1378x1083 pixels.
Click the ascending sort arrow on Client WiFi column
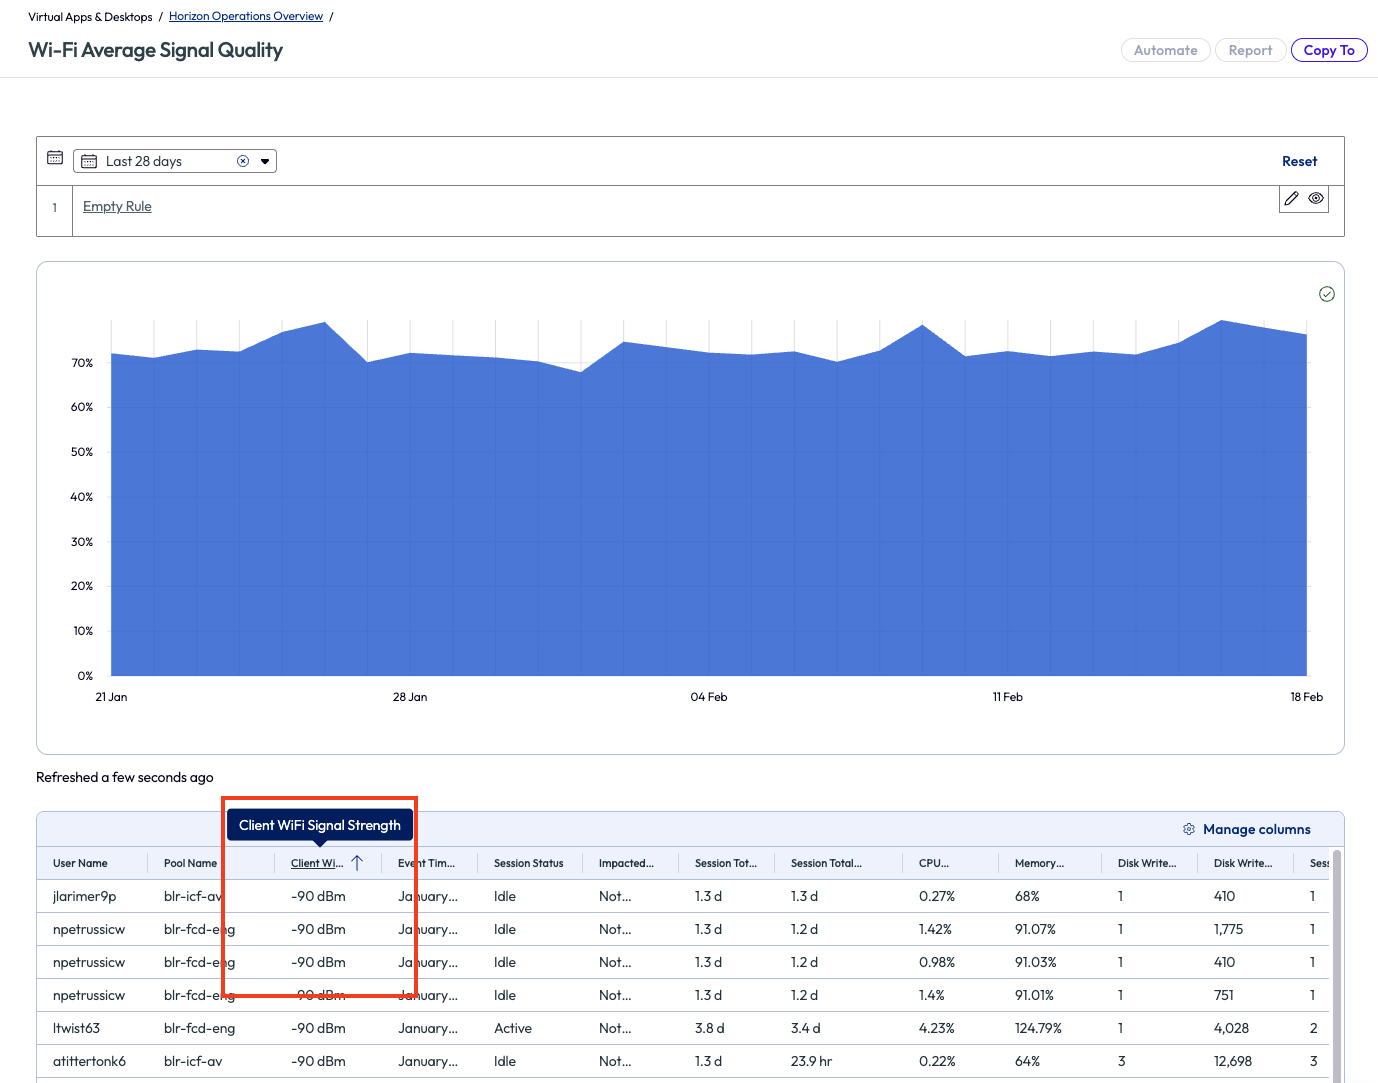(x=357, y=862)
